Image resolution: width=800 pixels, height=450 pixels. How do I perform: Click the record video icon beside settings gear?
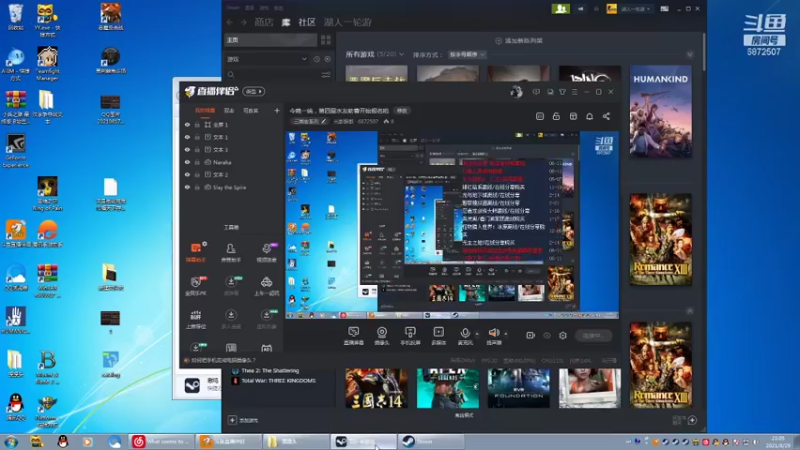click(531, 335)
